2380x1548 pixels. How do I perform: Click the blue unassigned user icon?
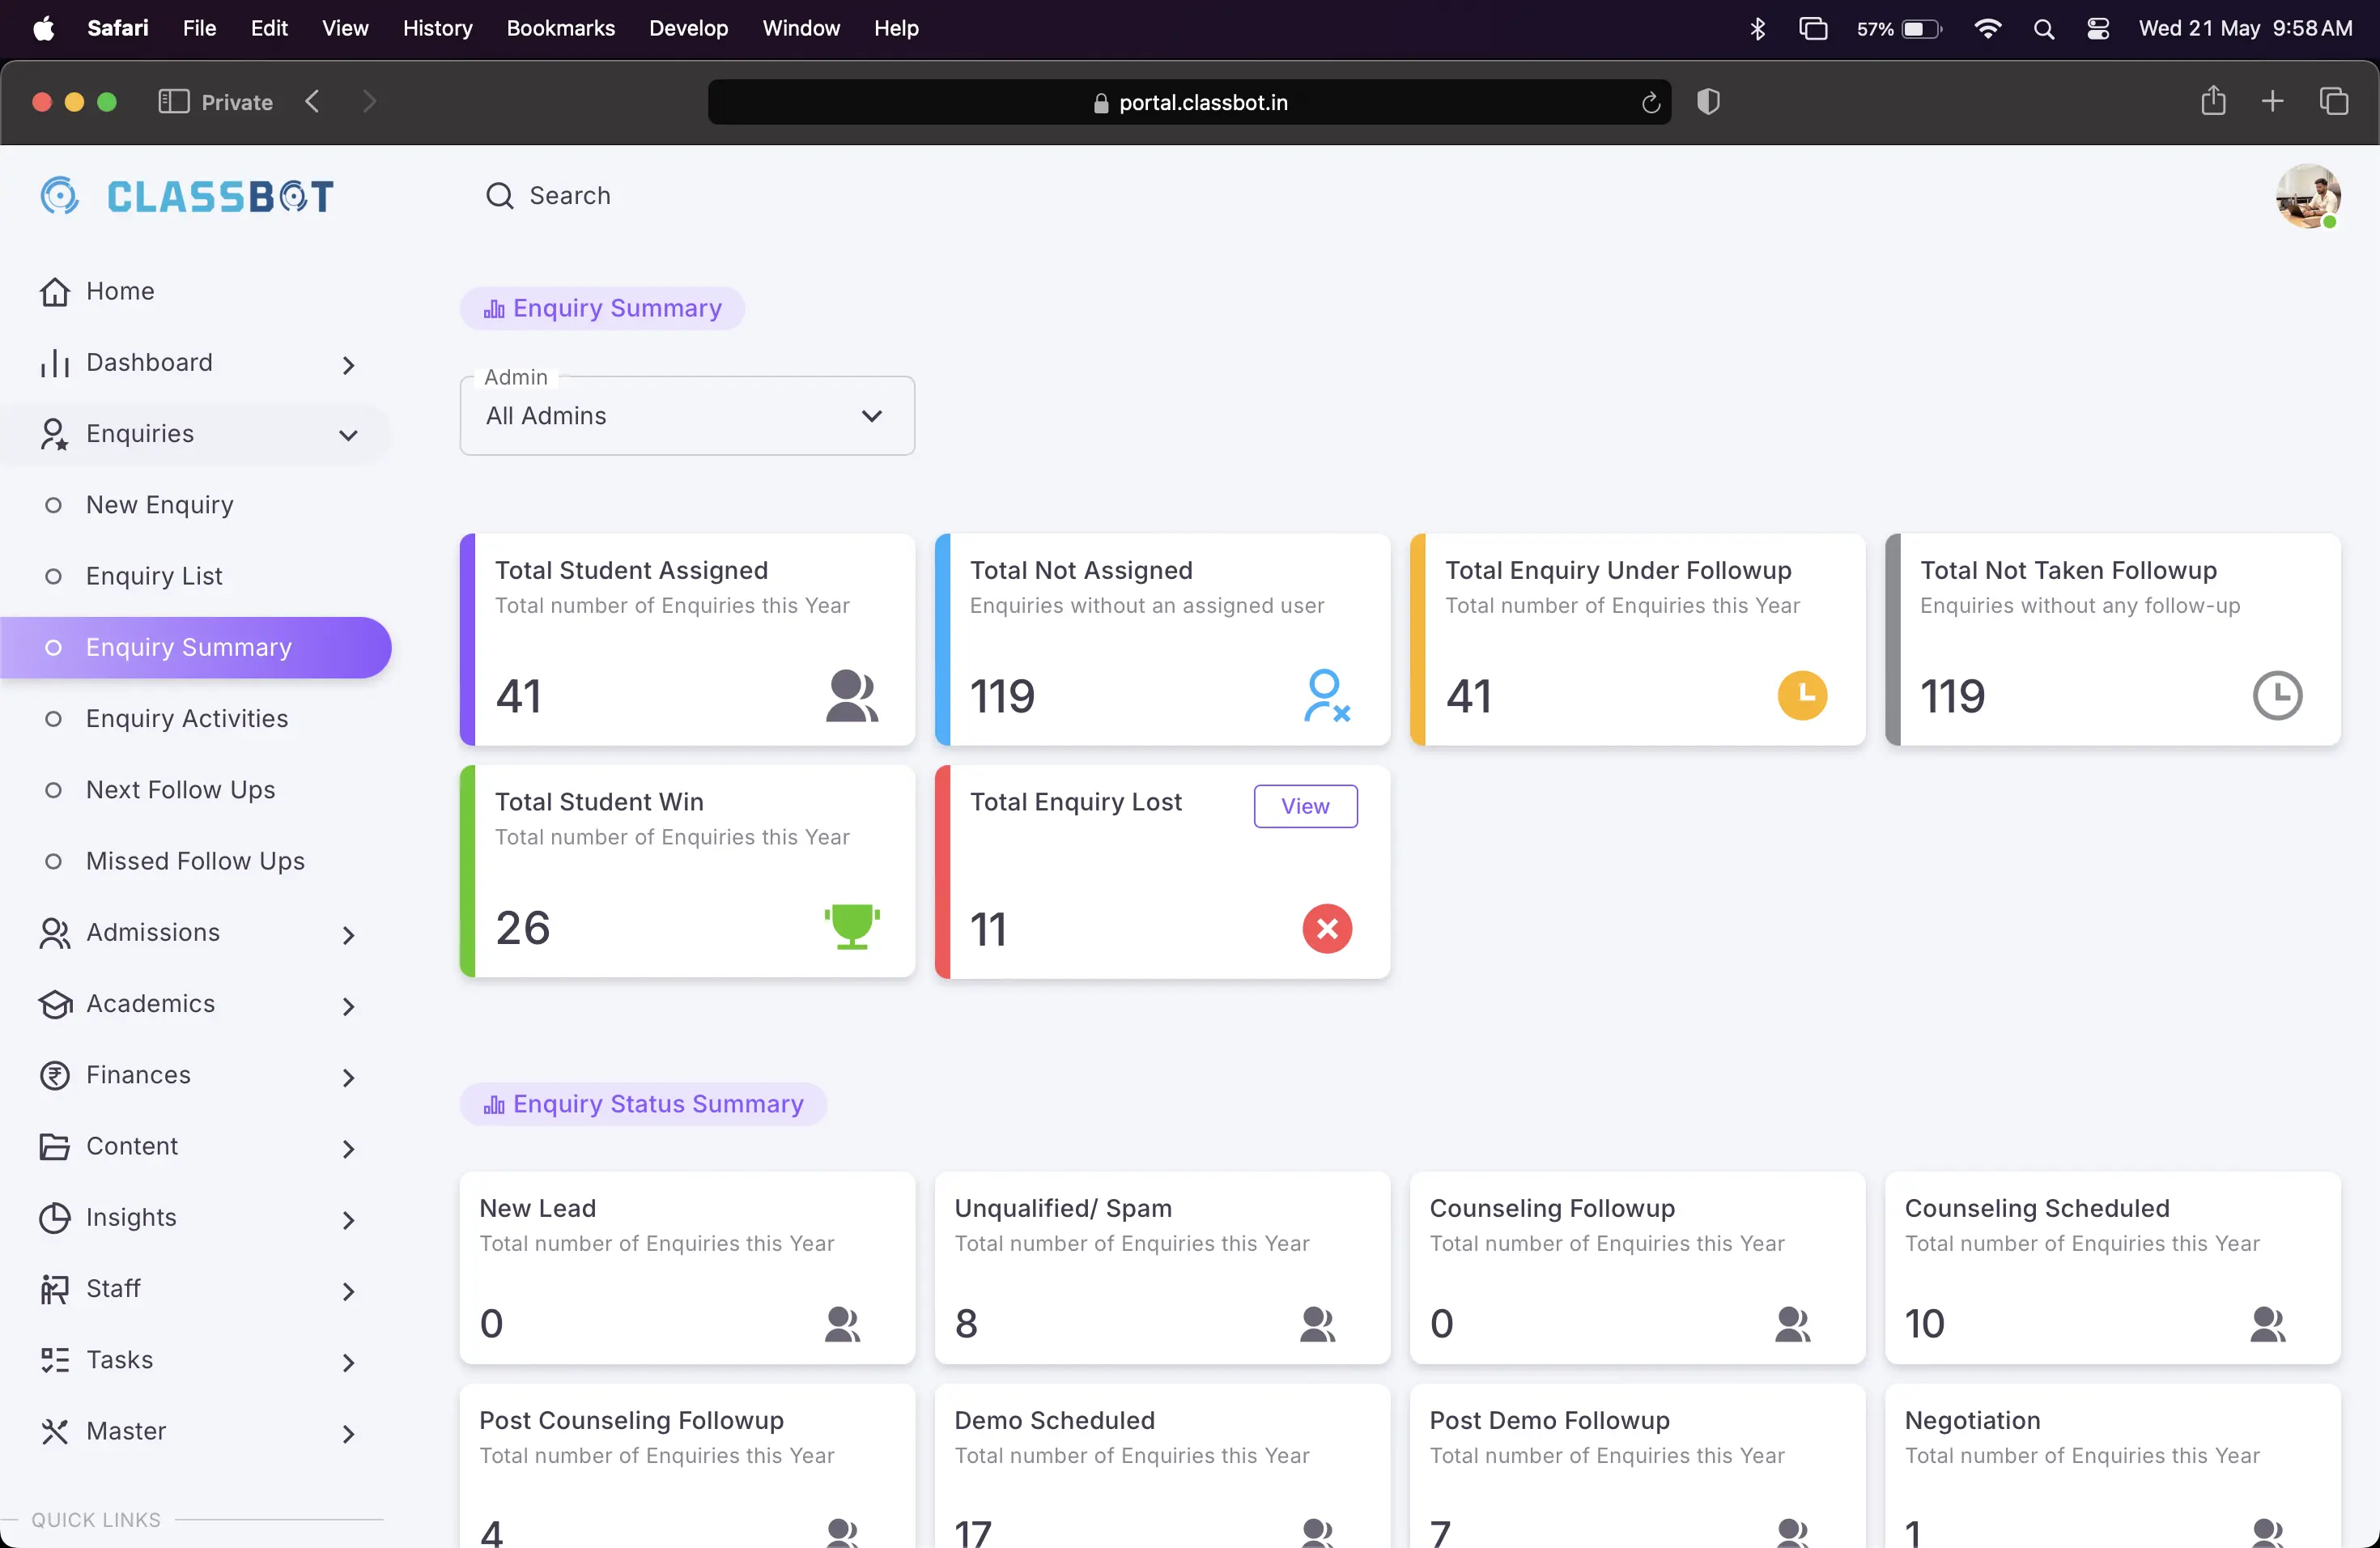point(1326,695)
